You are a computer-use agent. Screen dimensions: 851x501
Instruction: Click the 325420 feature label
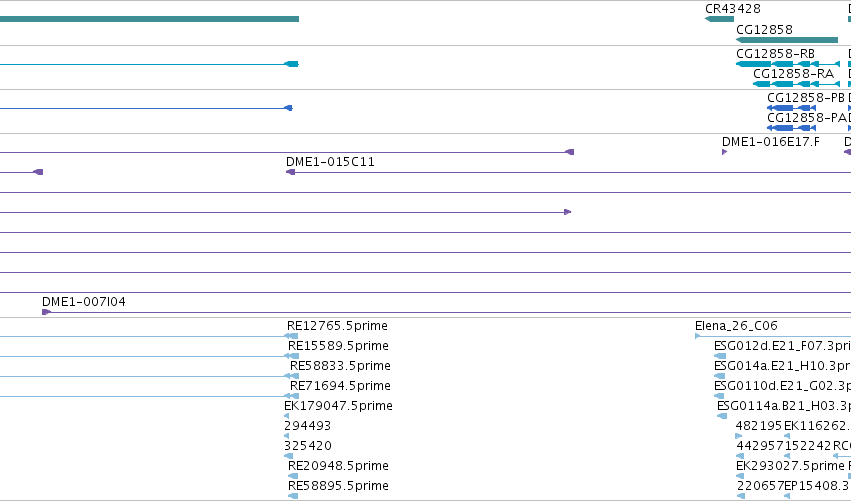click(308, 446)
